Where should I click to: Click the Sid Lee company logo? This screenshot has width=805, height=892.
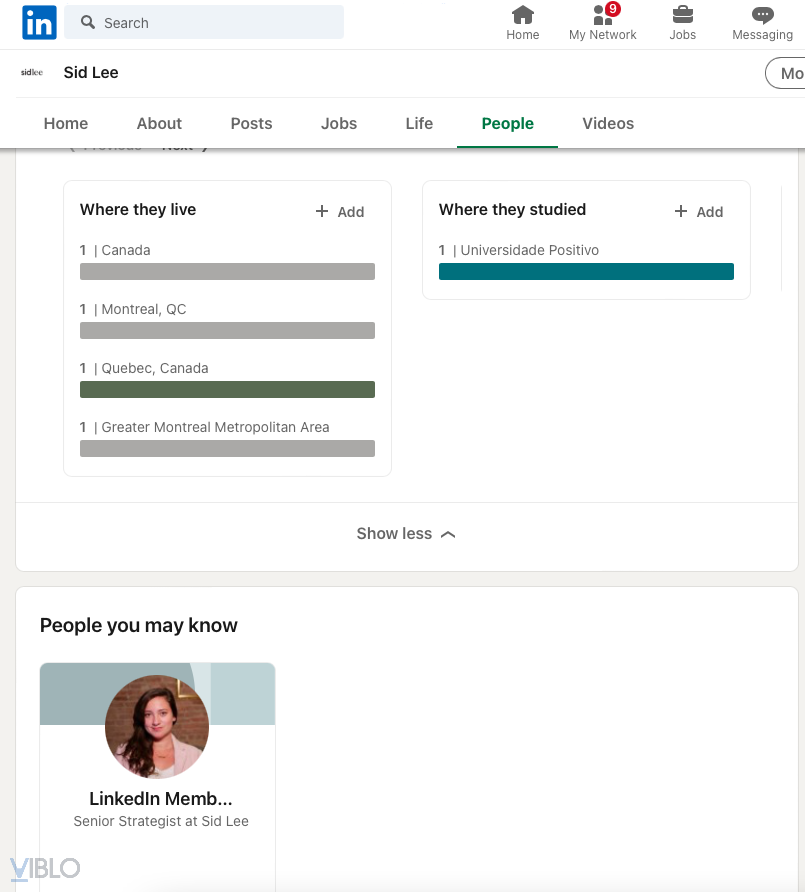click(x=32, y=72)
